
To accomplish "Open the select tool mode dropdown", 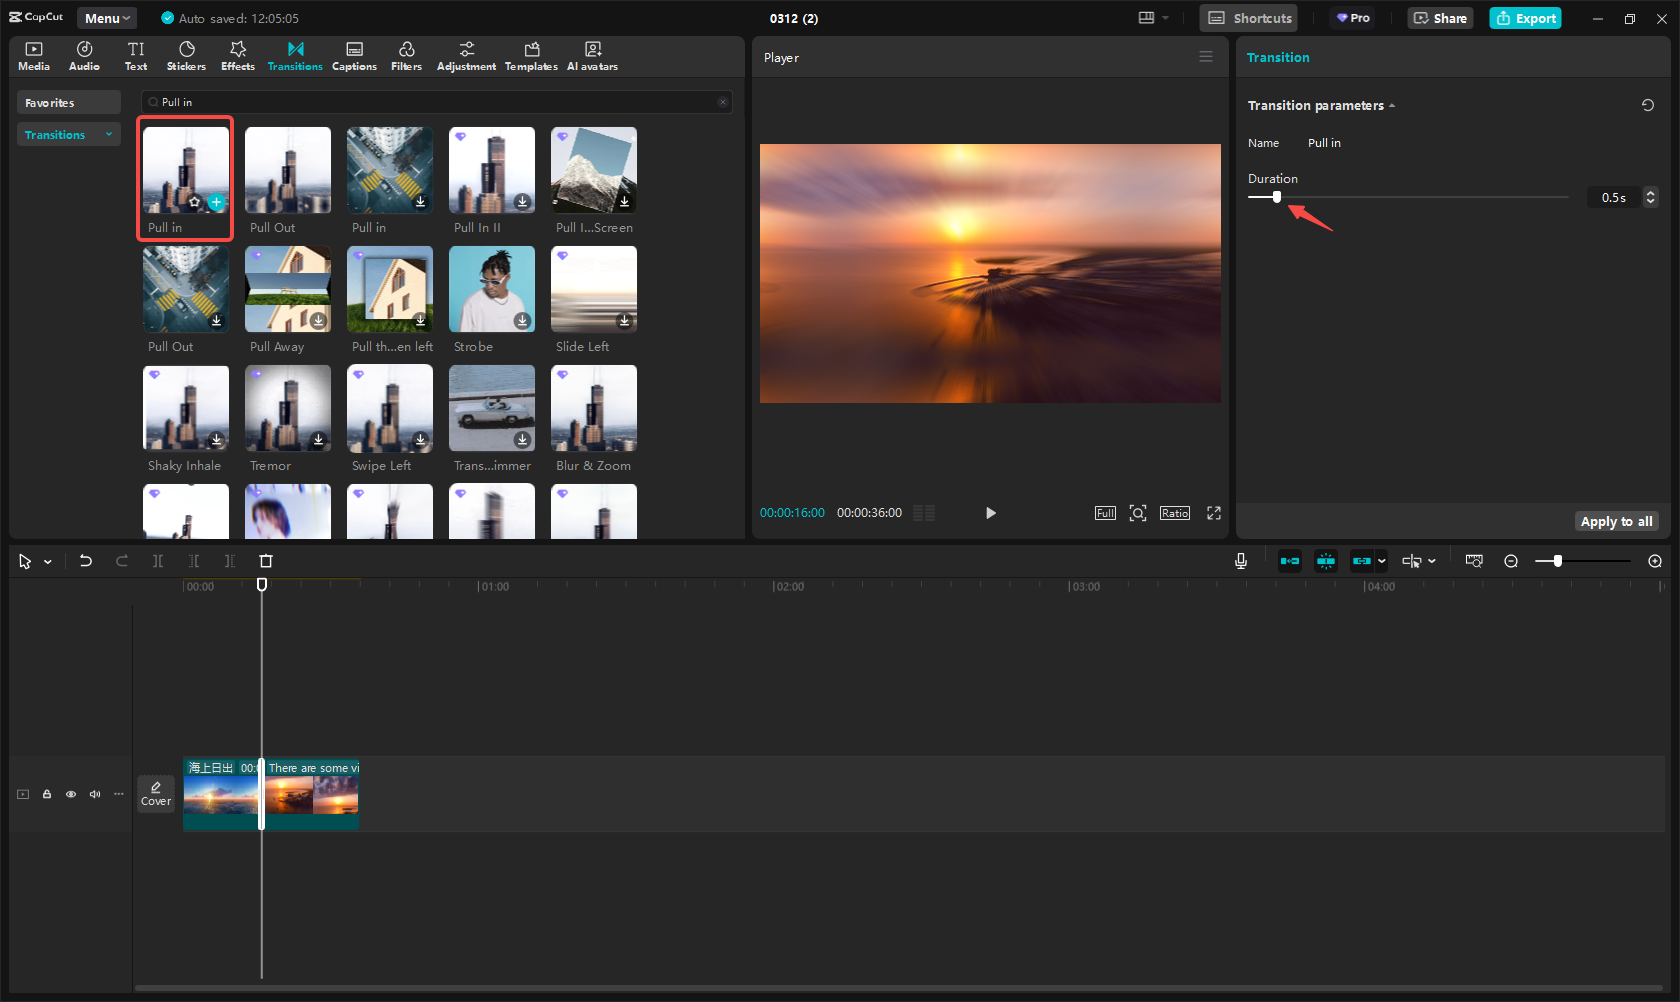I will 47,562.
